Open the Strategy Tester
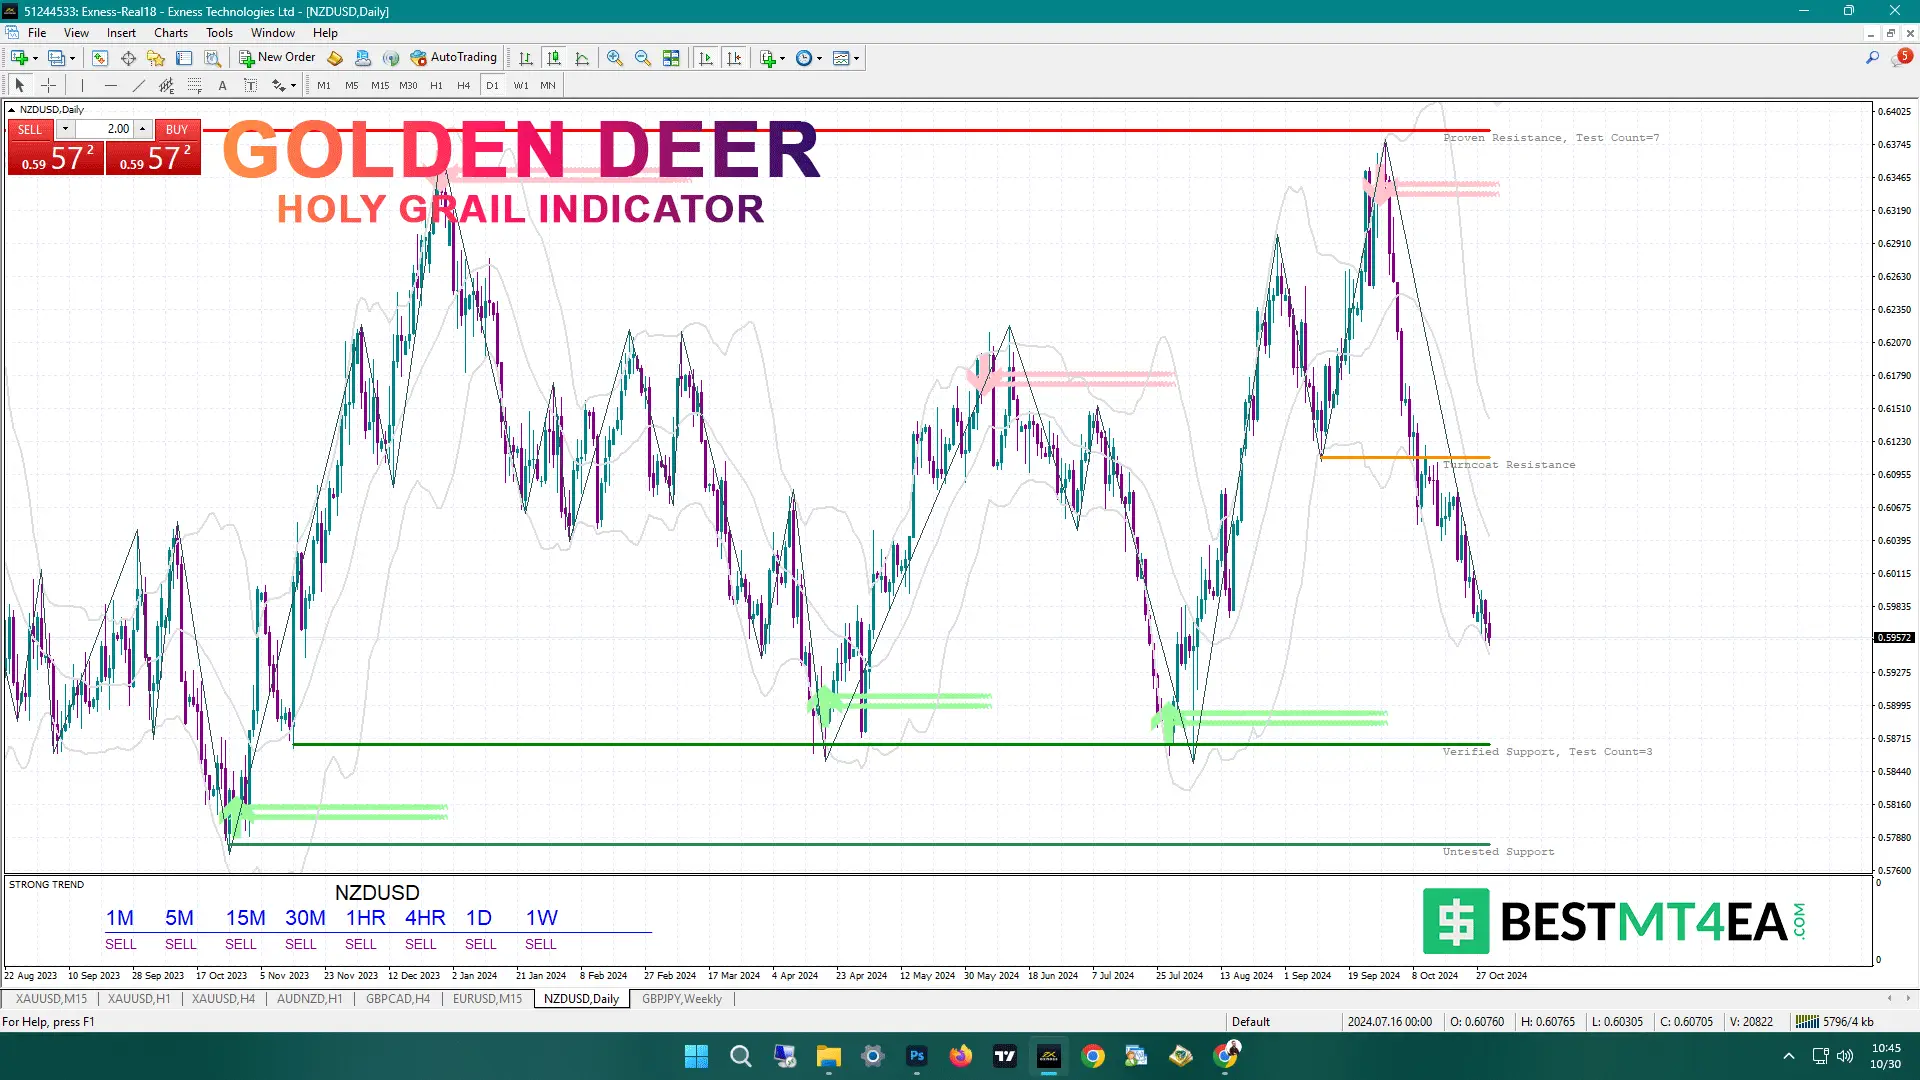This screenshot has height=1080, width=1920. (213, 57)
